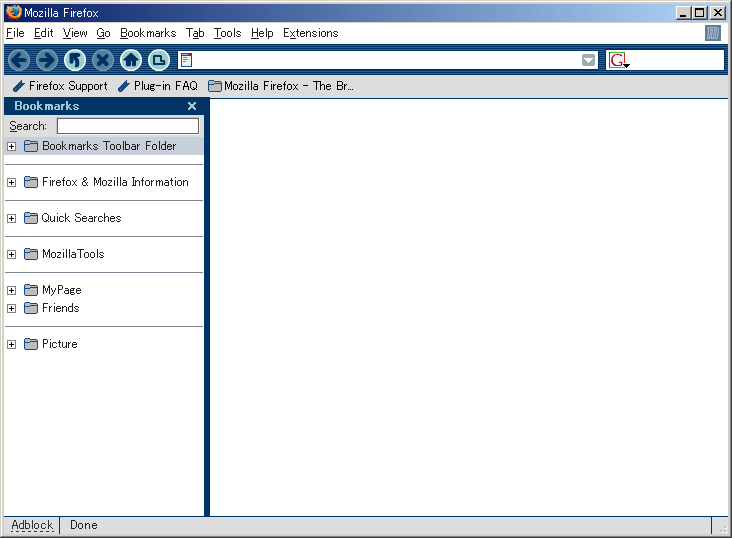The width and height of the screenshot is (732, 538).
Task: Expand the Bookmarks Toolbar Folder
Action: coord(12,146)
